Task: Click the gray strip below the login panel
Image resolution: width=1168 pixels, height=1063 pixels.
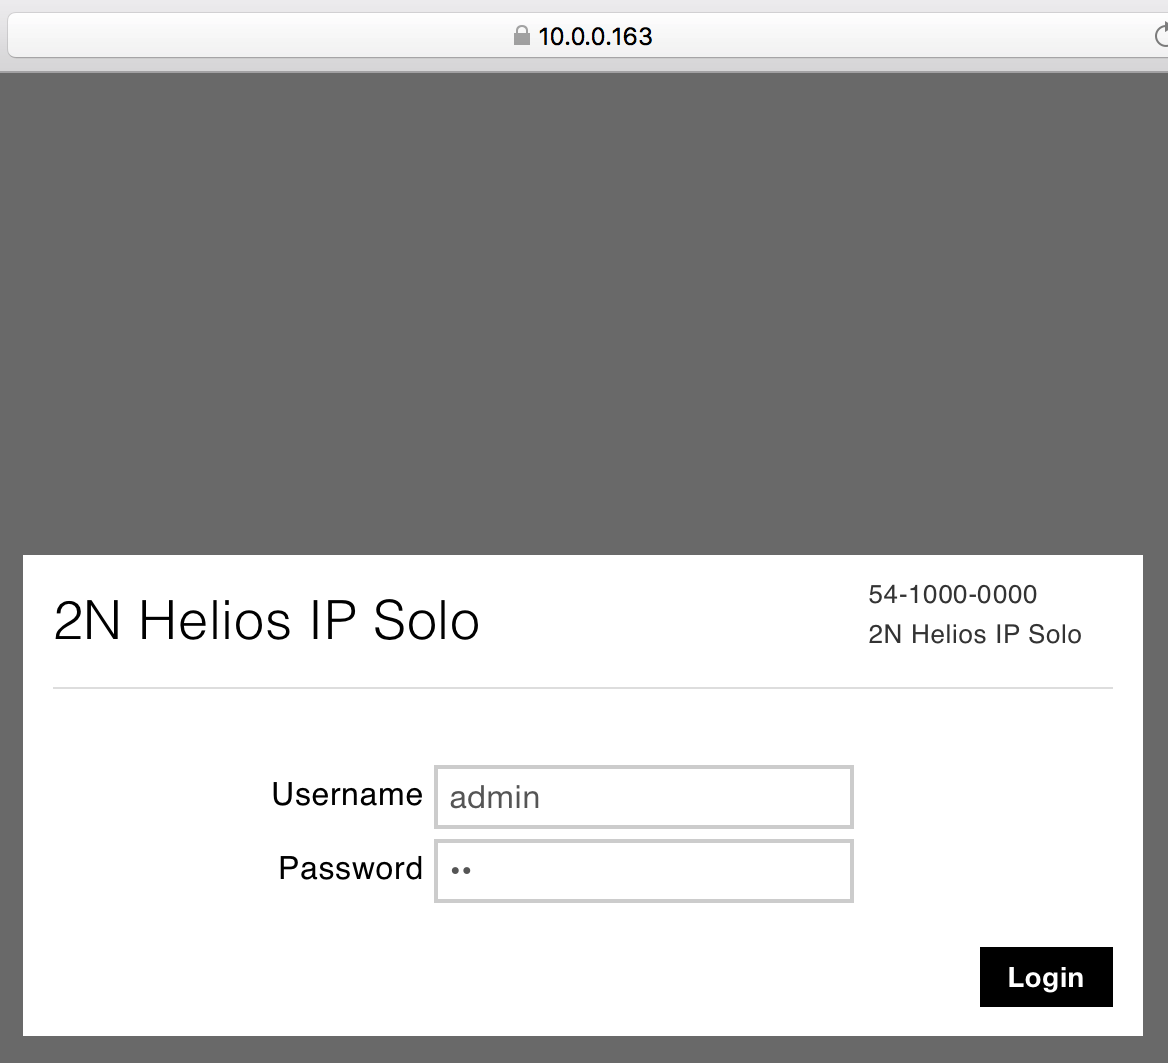Action: click(584, 1049)
